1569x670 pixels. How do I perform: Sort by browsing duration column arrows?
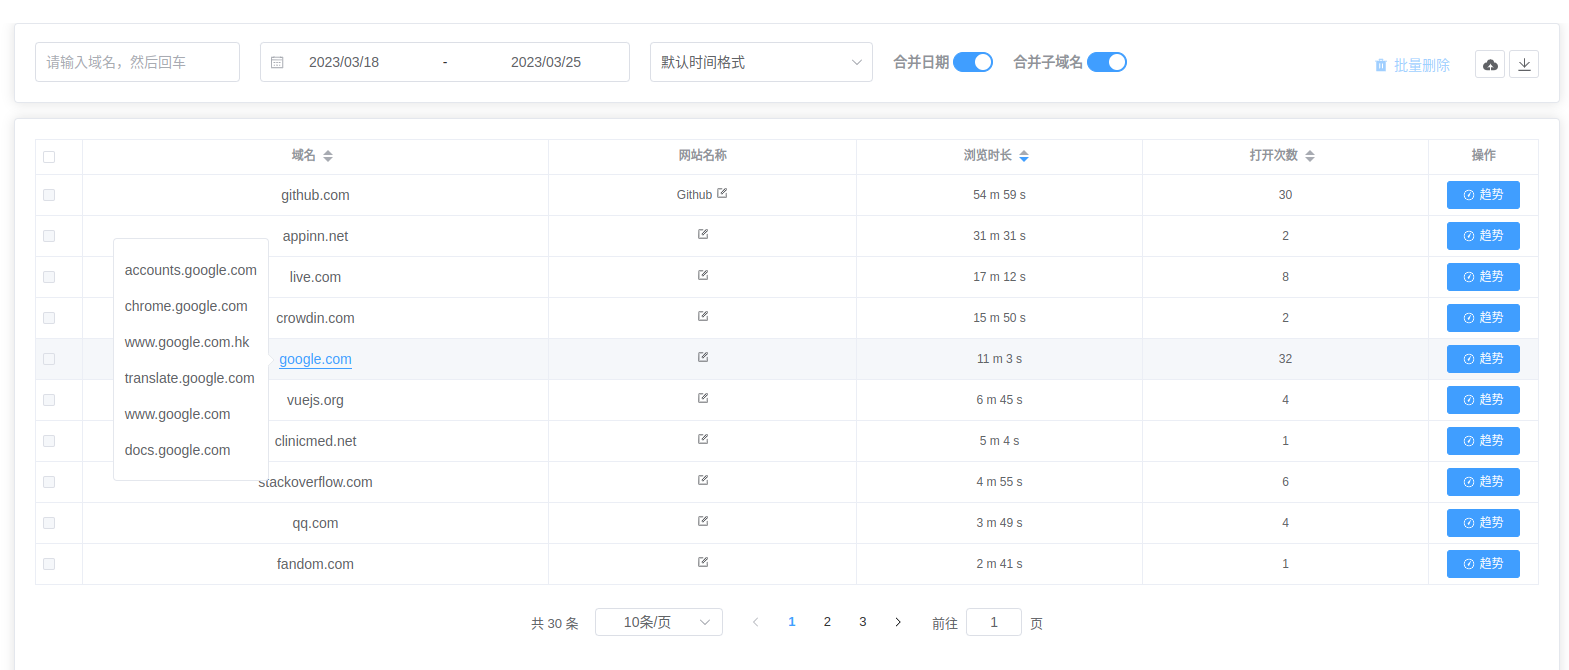(1024, 156)
